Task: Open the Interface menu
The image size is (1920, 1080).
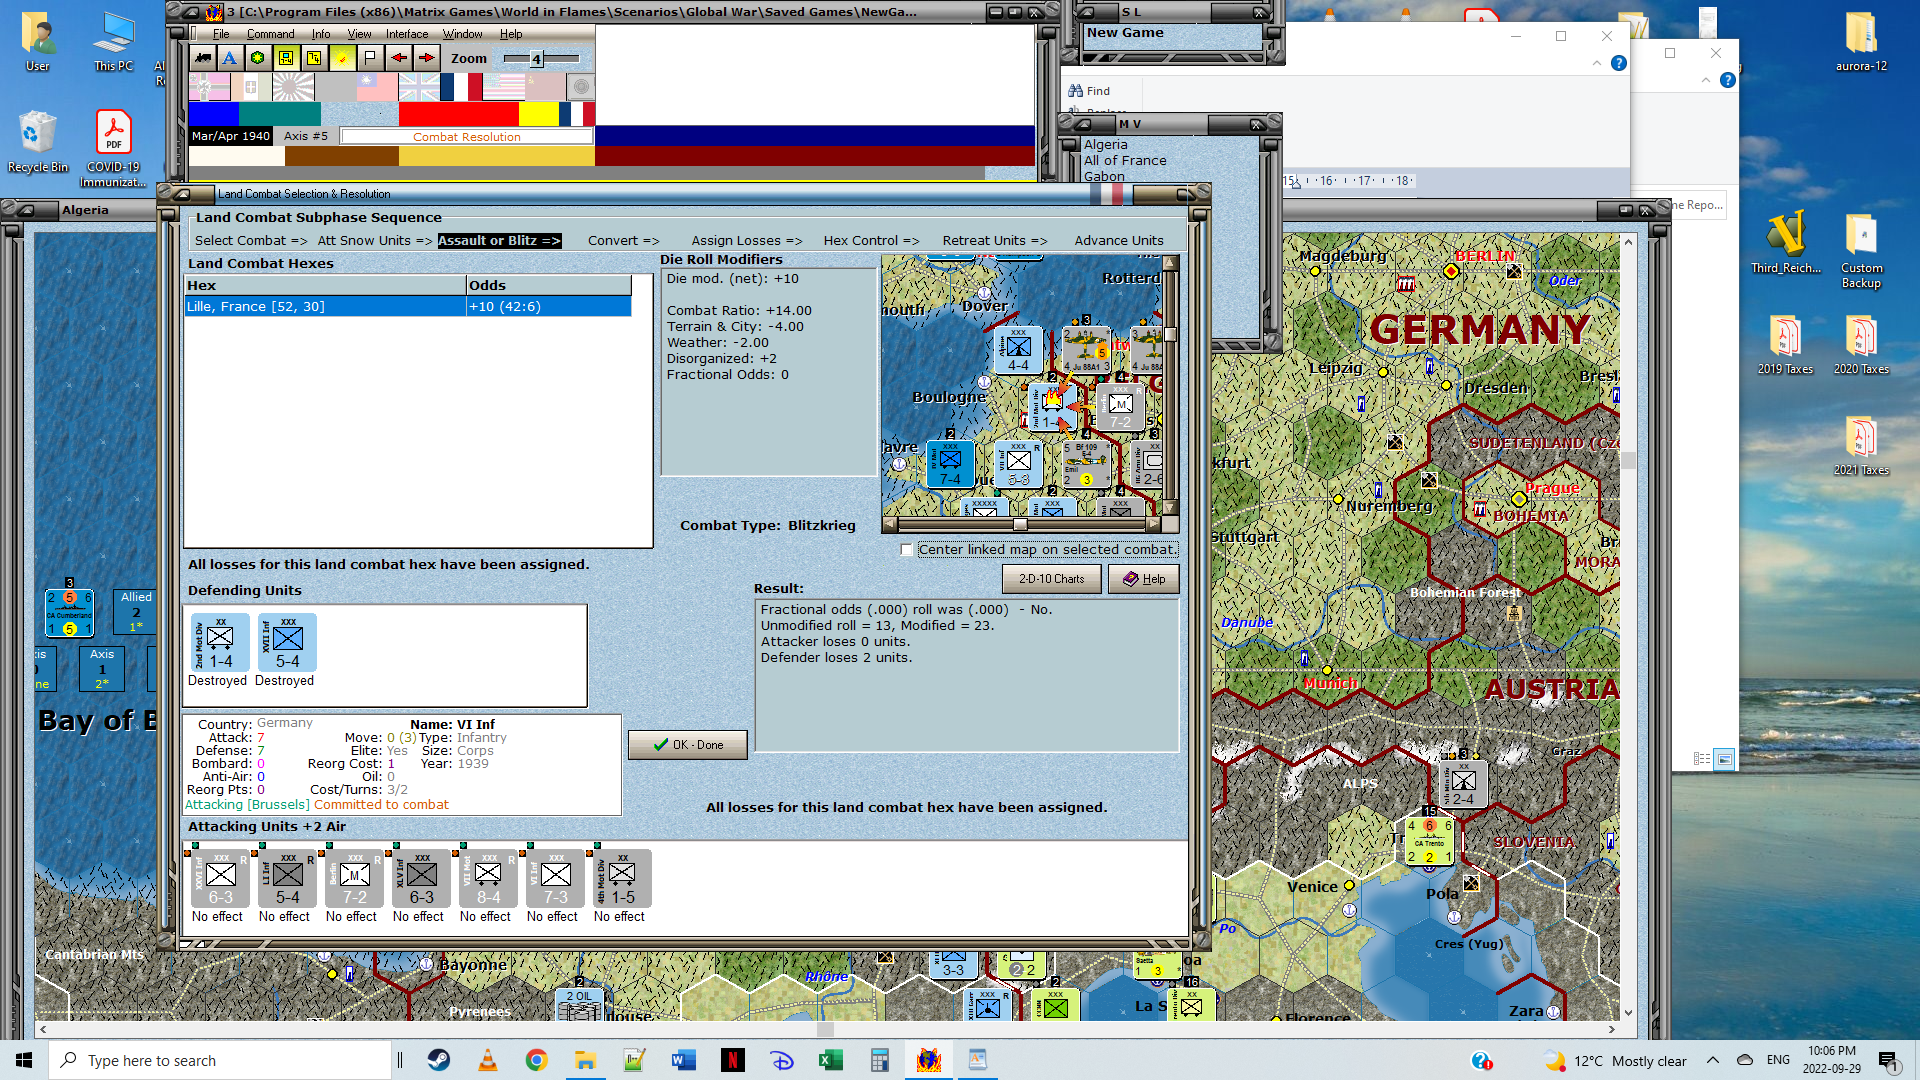Action: pos(406,34)
